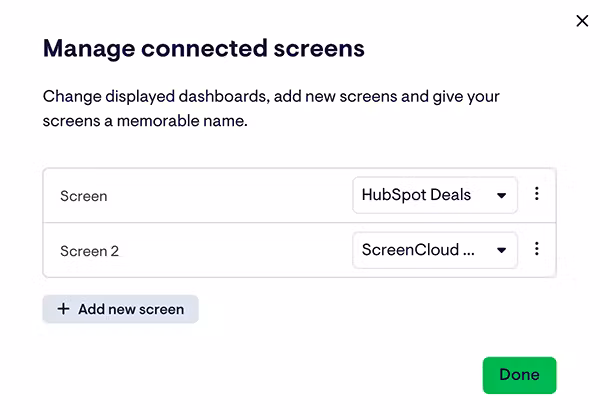Click the caret arrow on ScreenCloud dropdown
Viewport: 600px width, 420px height.
[x=501, y=250]
